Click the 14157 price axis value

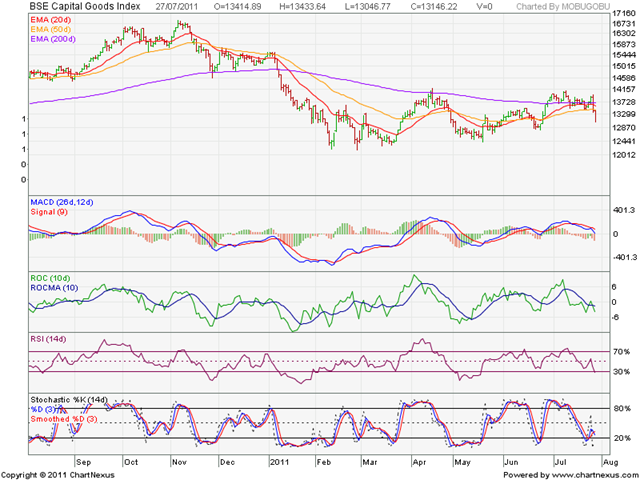coord(624,89)
